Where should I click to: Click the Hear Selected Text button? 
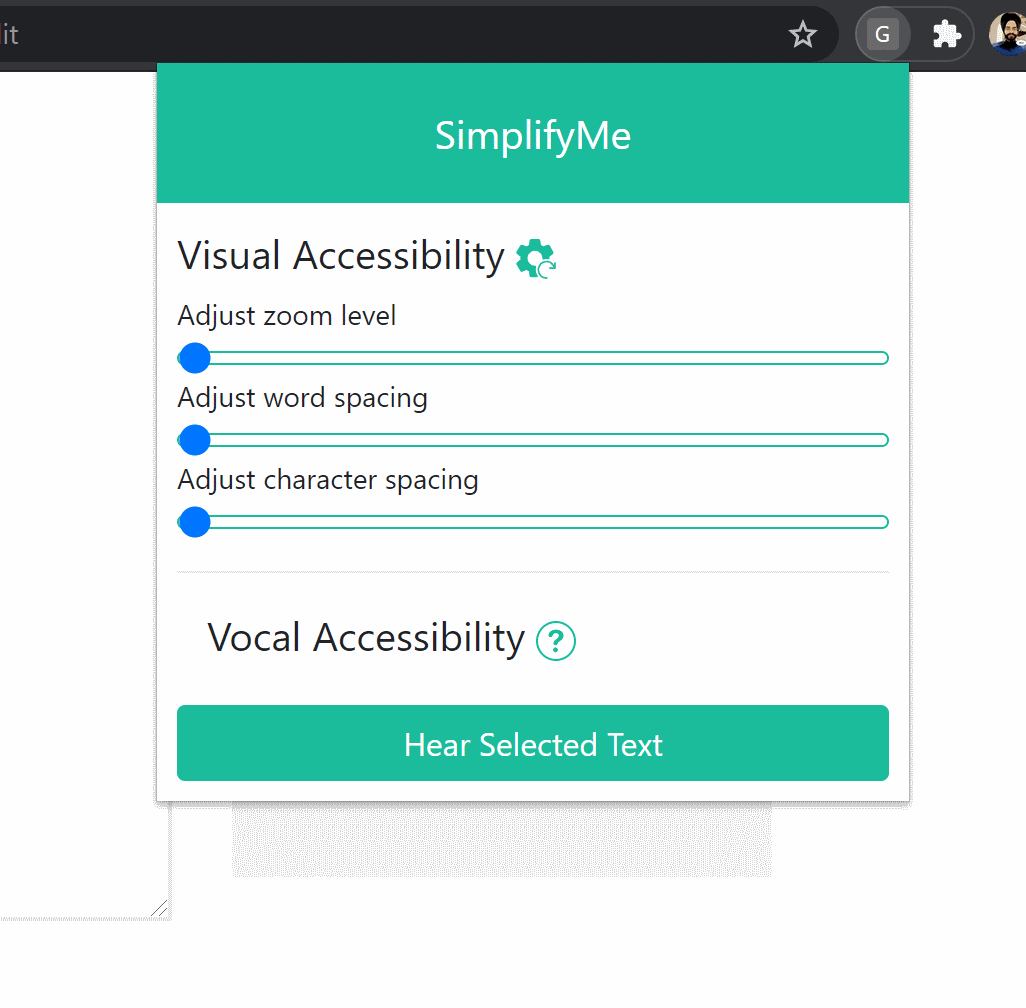point(533,743)
